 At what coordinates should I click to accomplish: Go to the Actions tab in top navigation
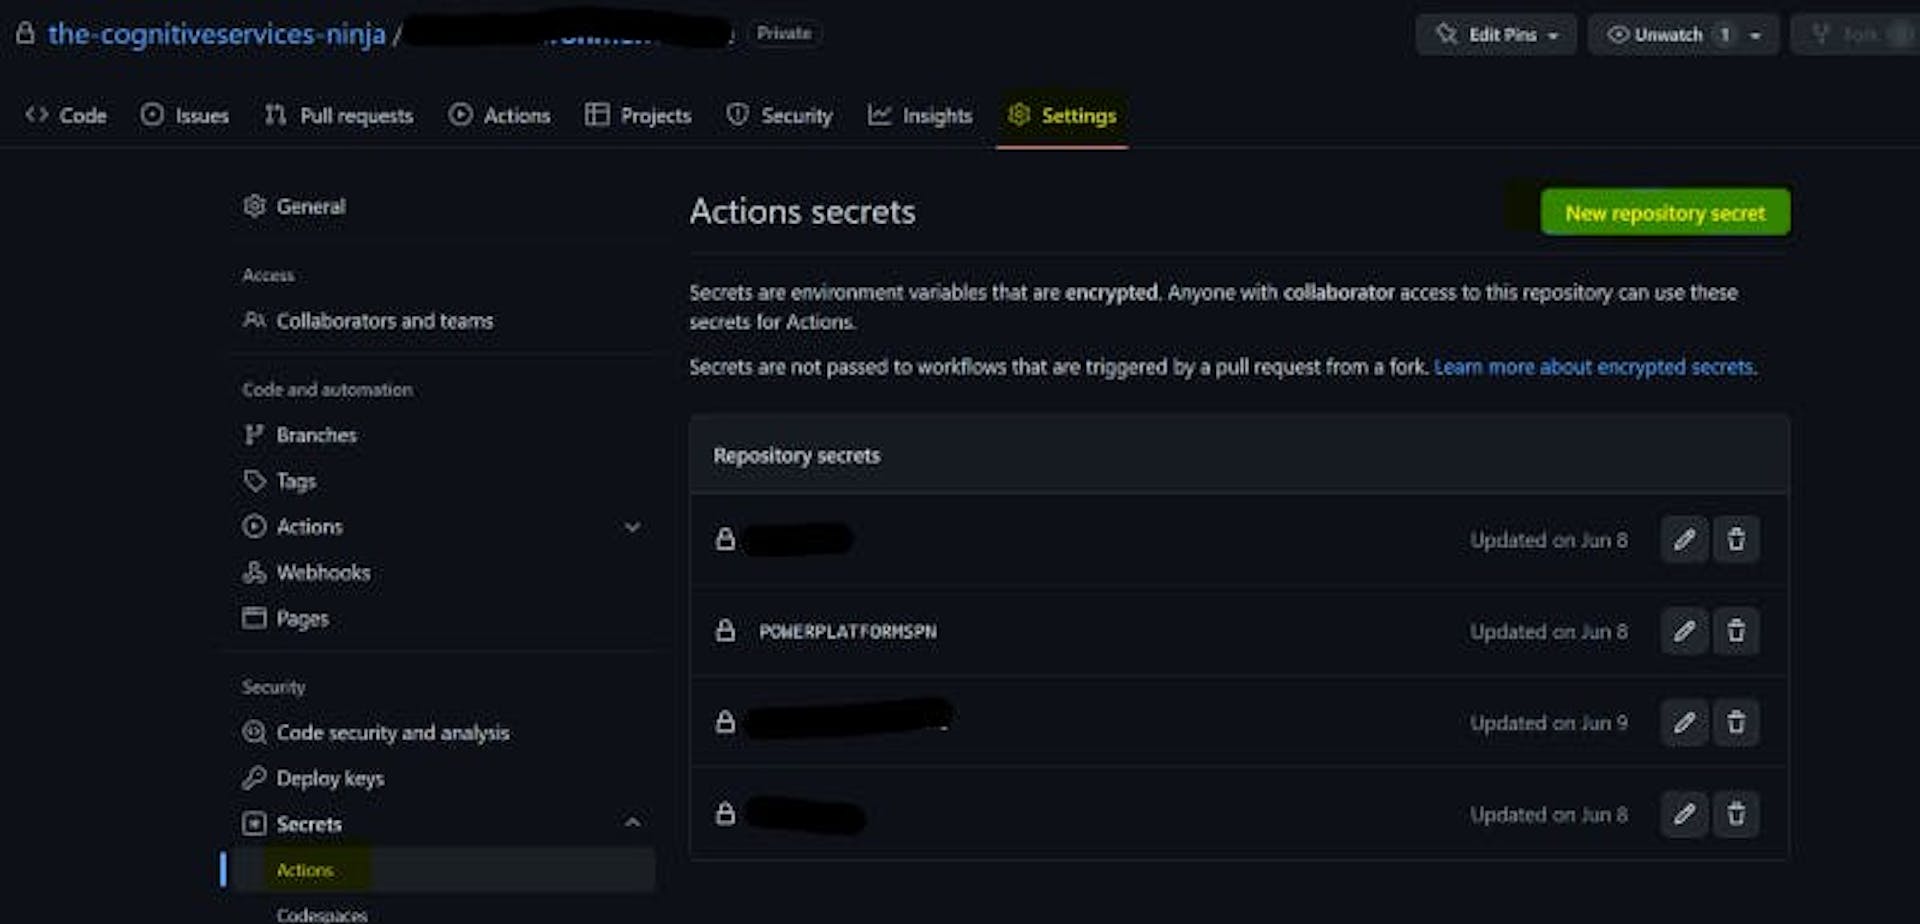click(x=499, y=116)
